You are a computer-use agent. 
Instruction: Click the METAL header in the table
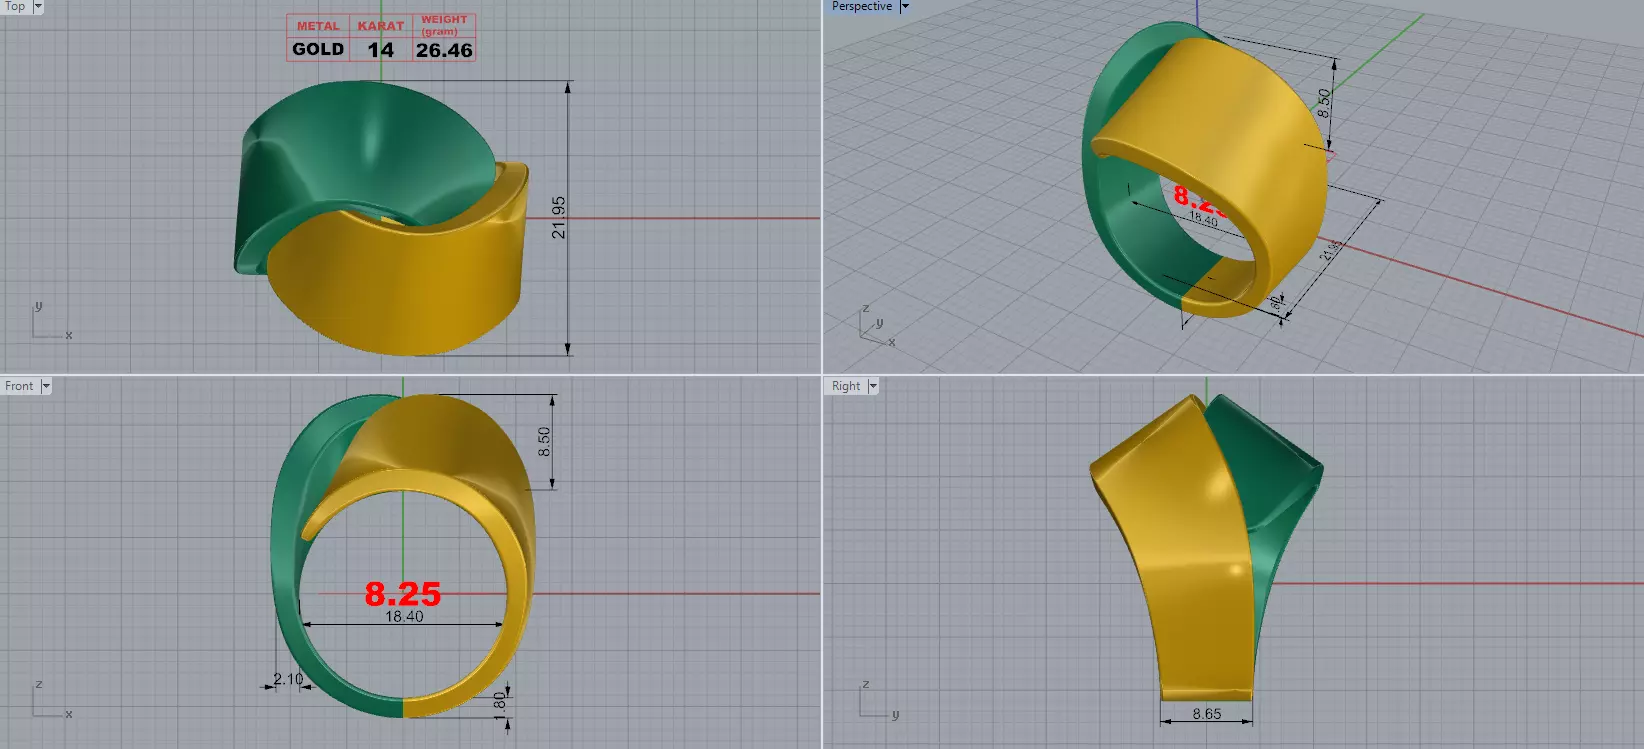[318, 26]
